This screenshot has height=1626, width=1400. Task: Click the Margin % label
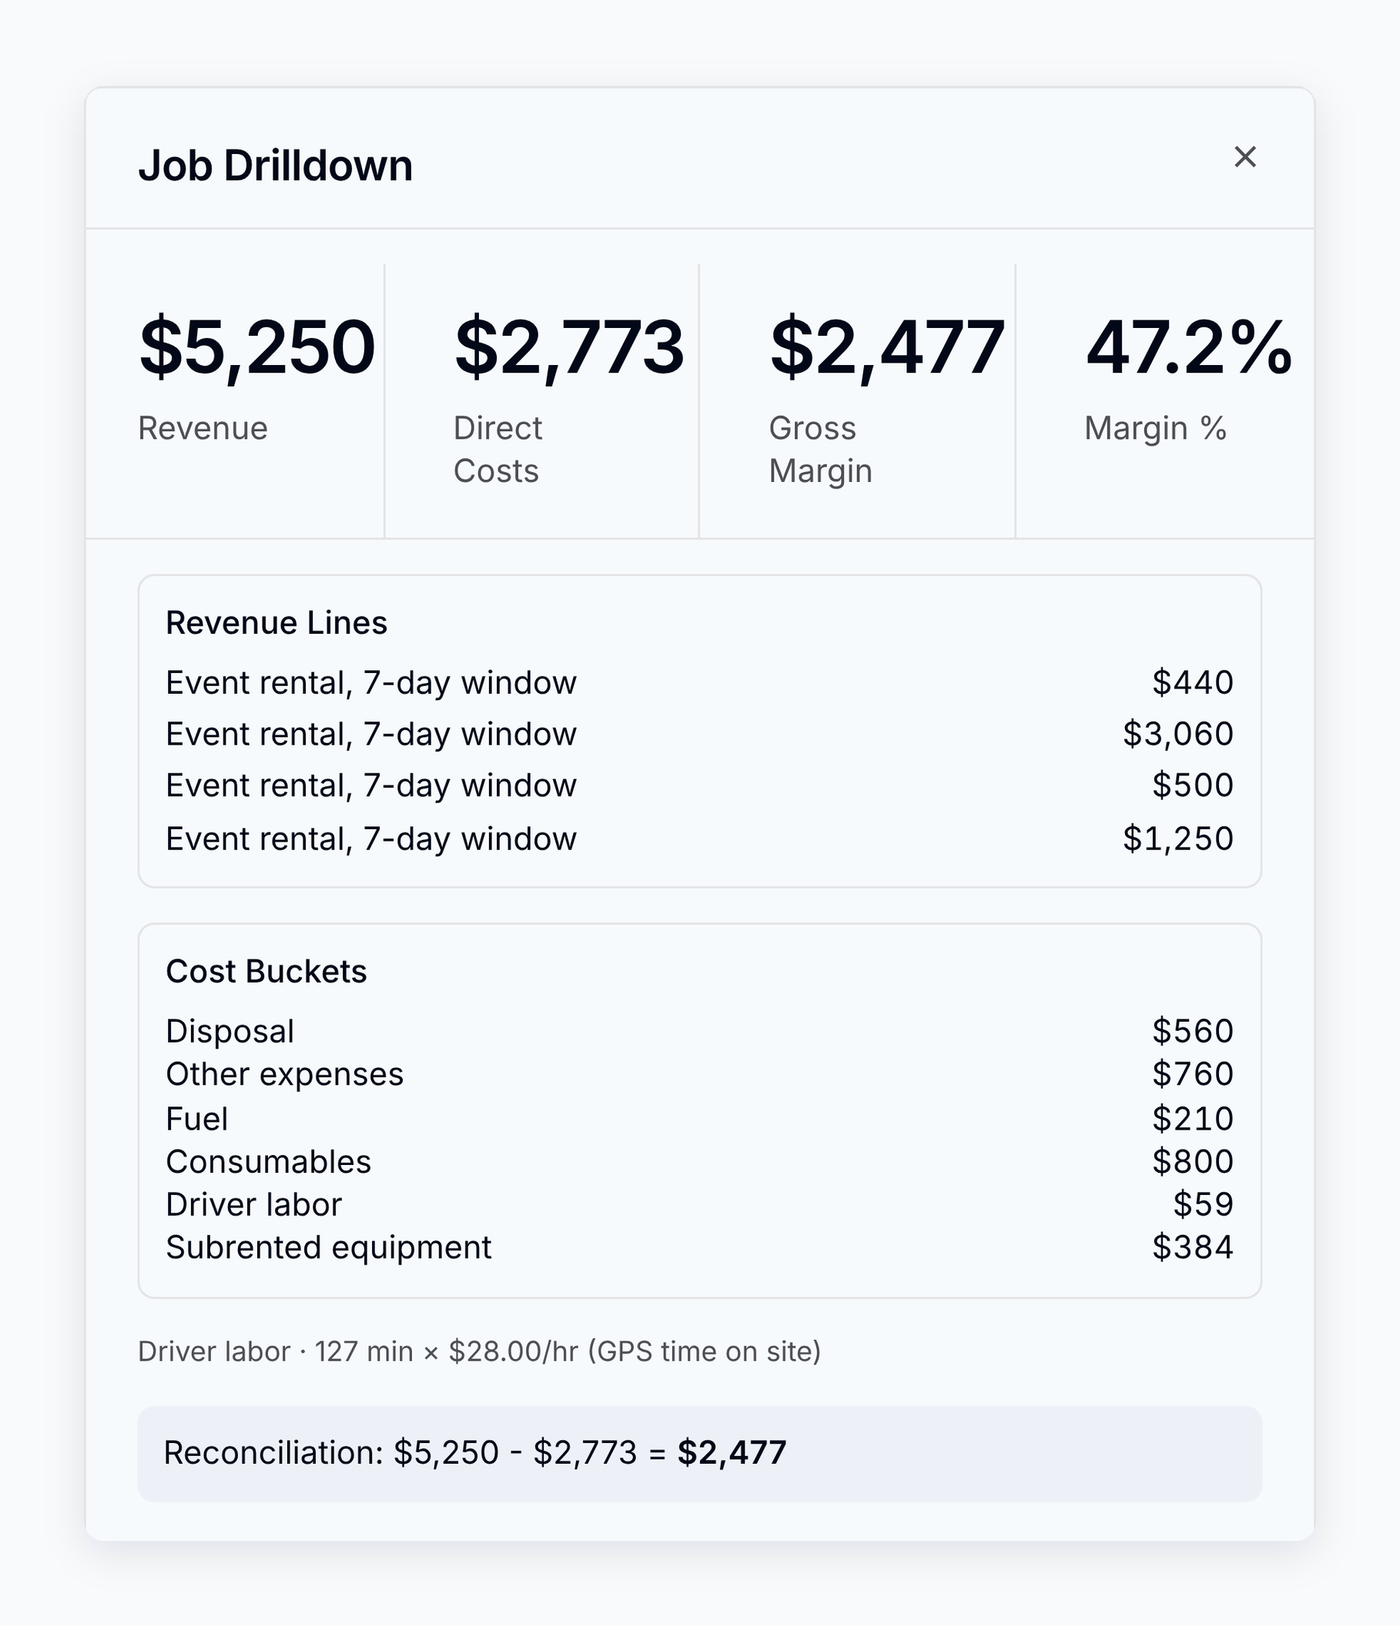pyautogui.click(x=1155, y=428)
